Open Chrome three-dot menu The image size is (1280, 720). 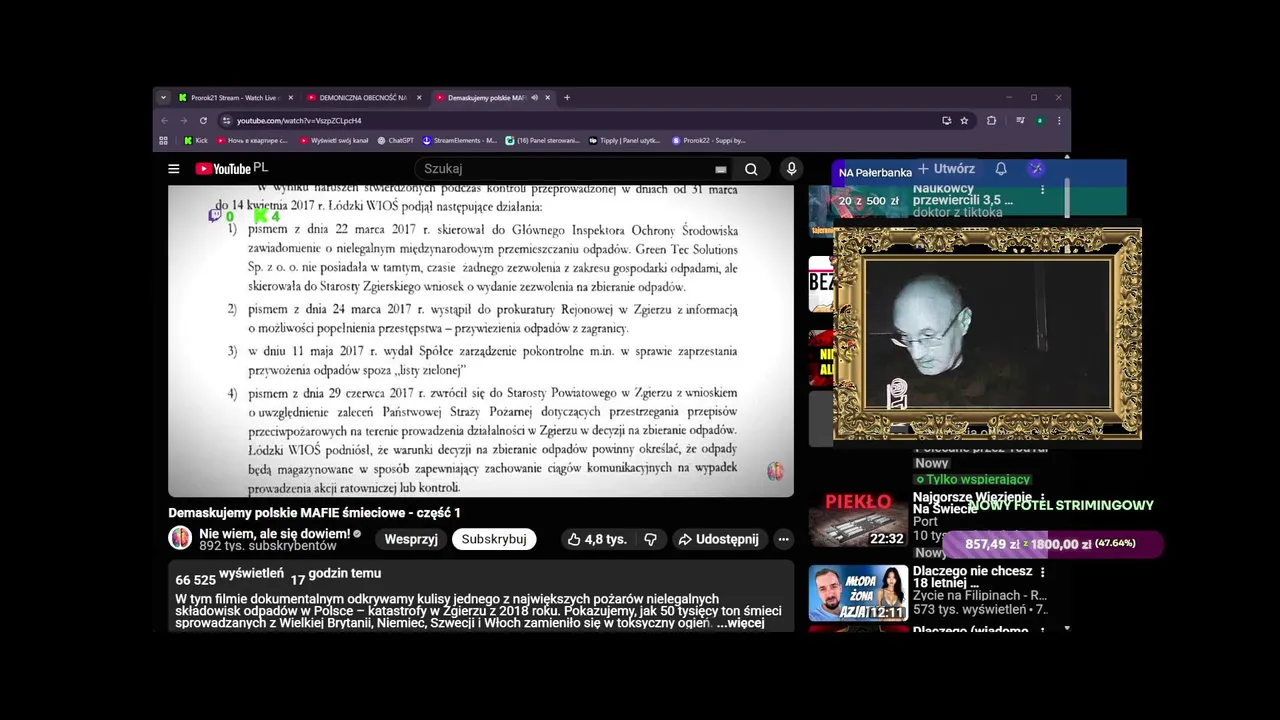(1059, 121)
